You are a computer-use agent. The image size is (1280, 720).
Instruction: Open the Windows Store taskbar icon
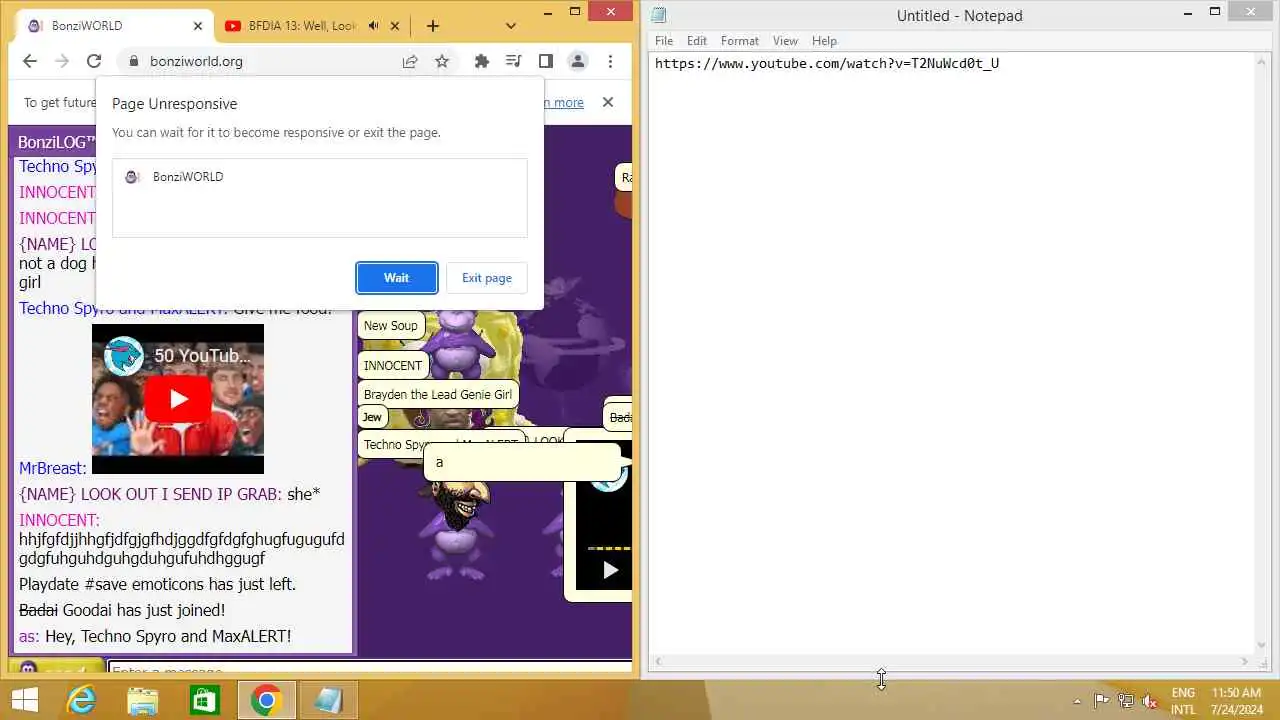(x=204, y=700)
